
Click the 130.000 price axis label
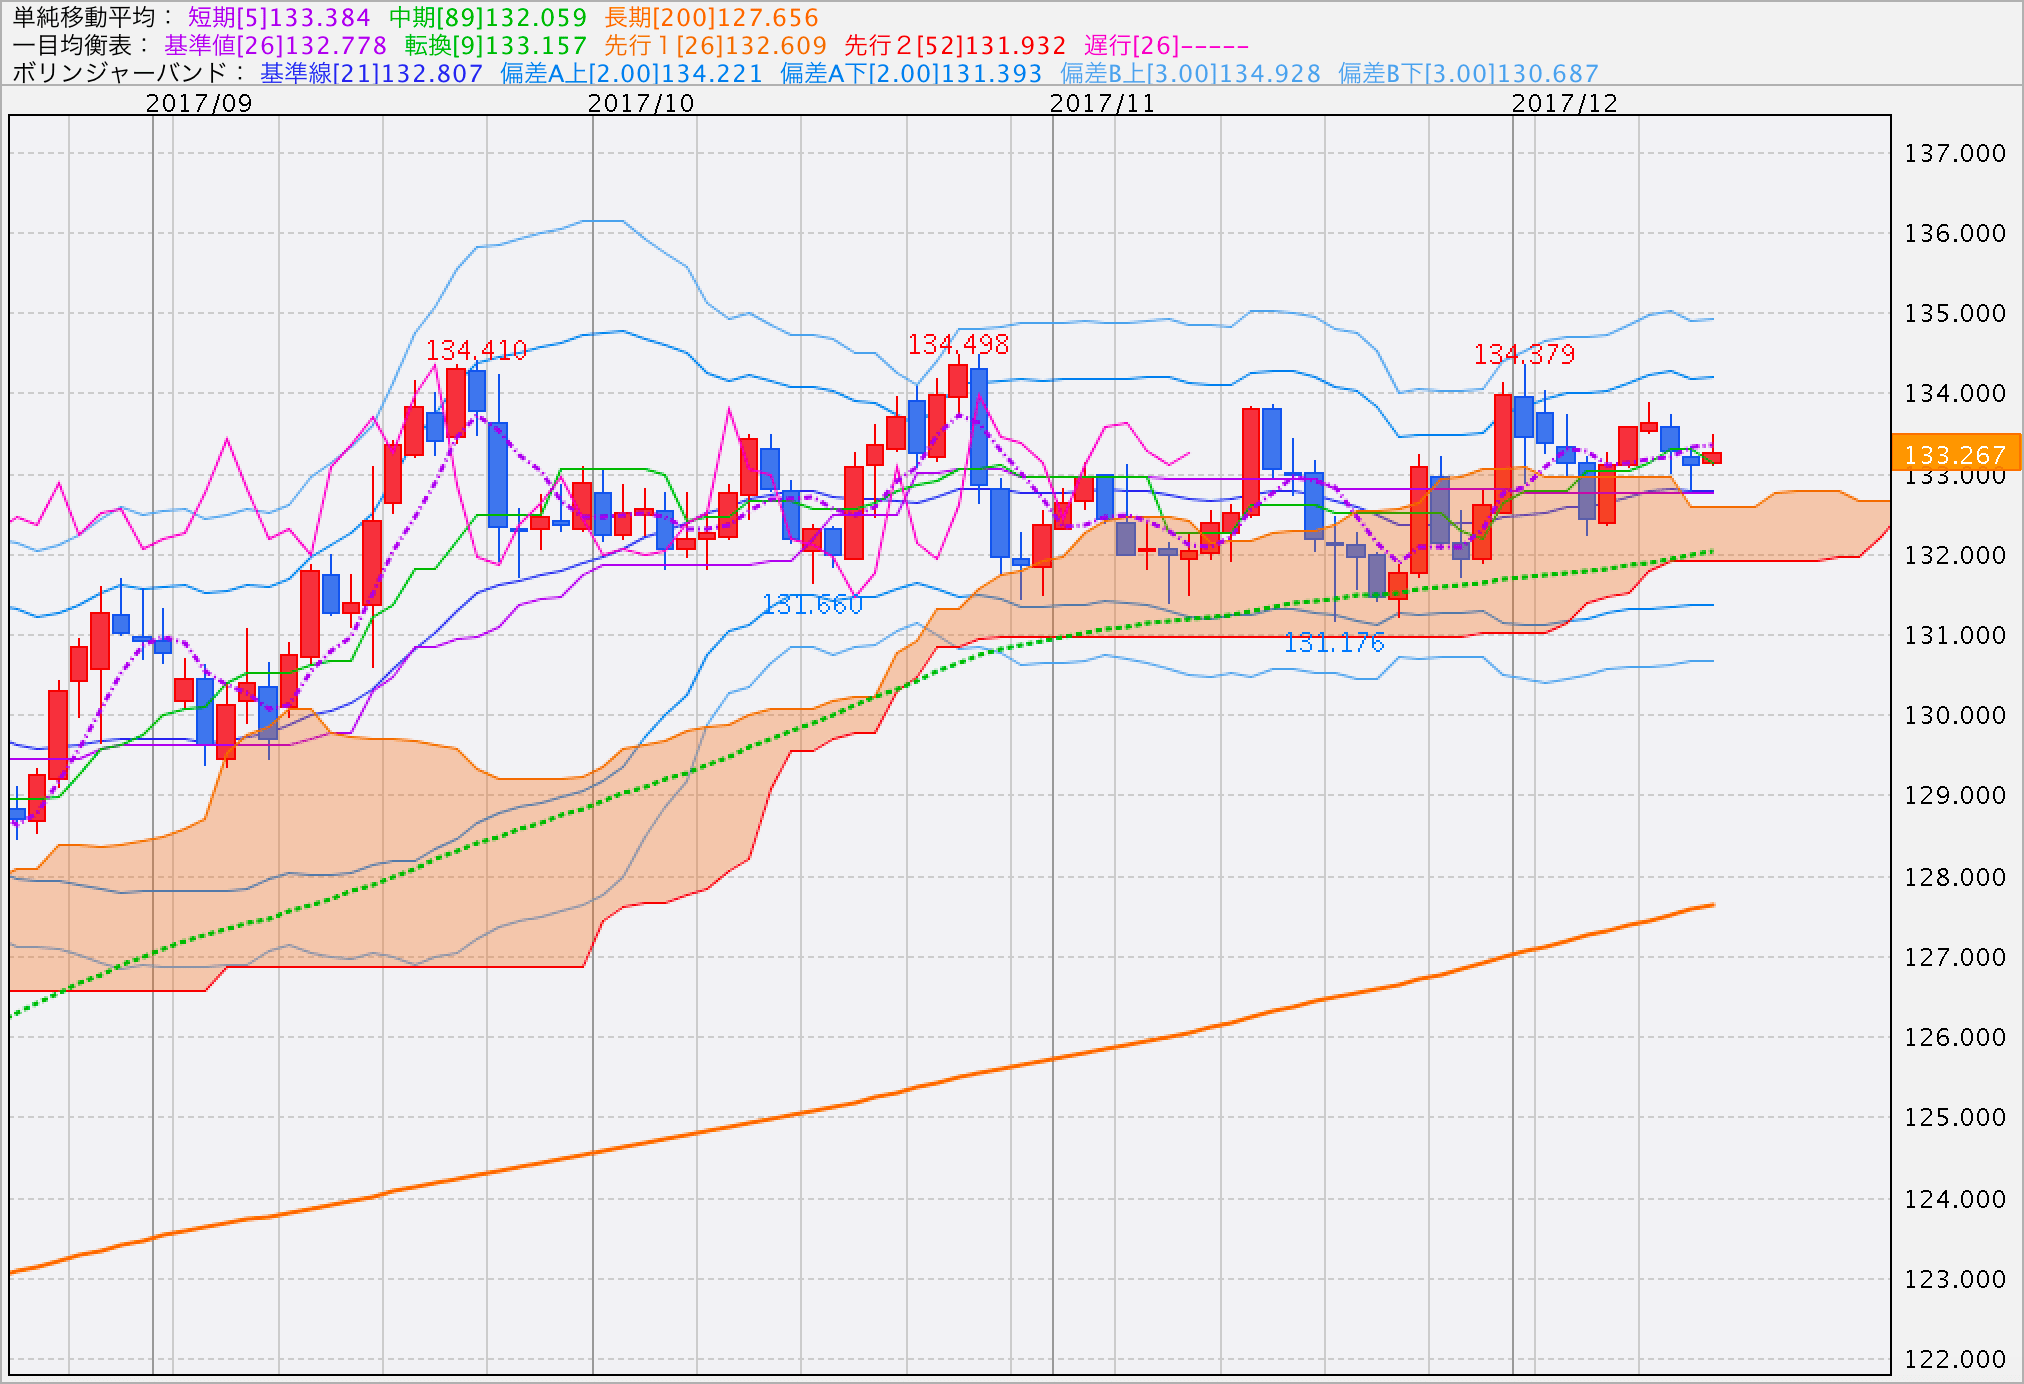1955,715
